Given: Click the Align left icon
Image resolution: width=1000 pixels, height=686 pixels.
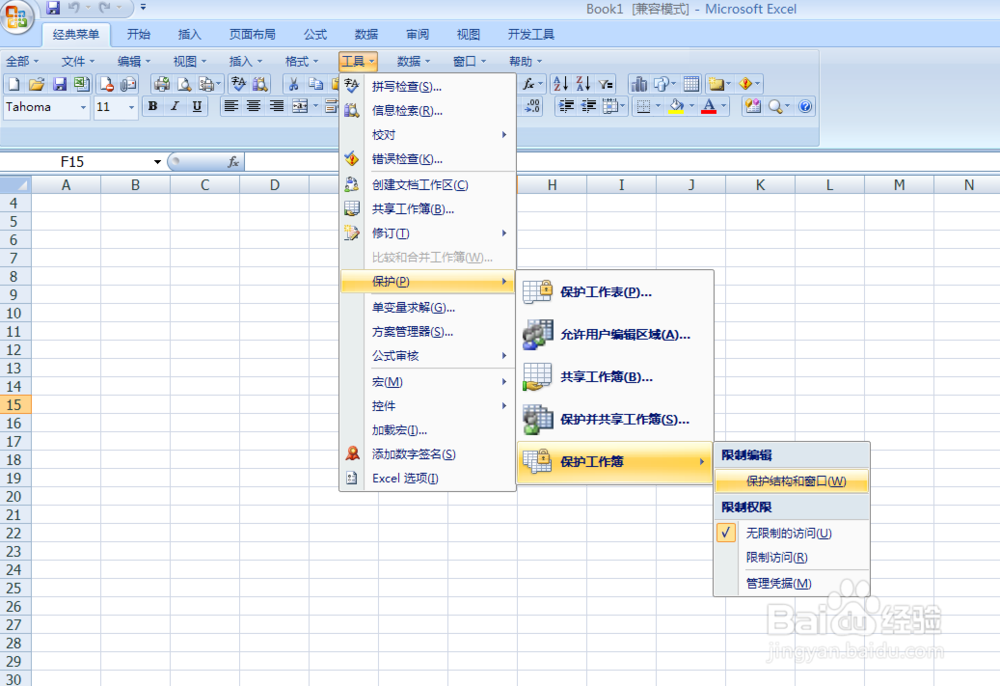Looking at the screenshot, I should 231,106.
